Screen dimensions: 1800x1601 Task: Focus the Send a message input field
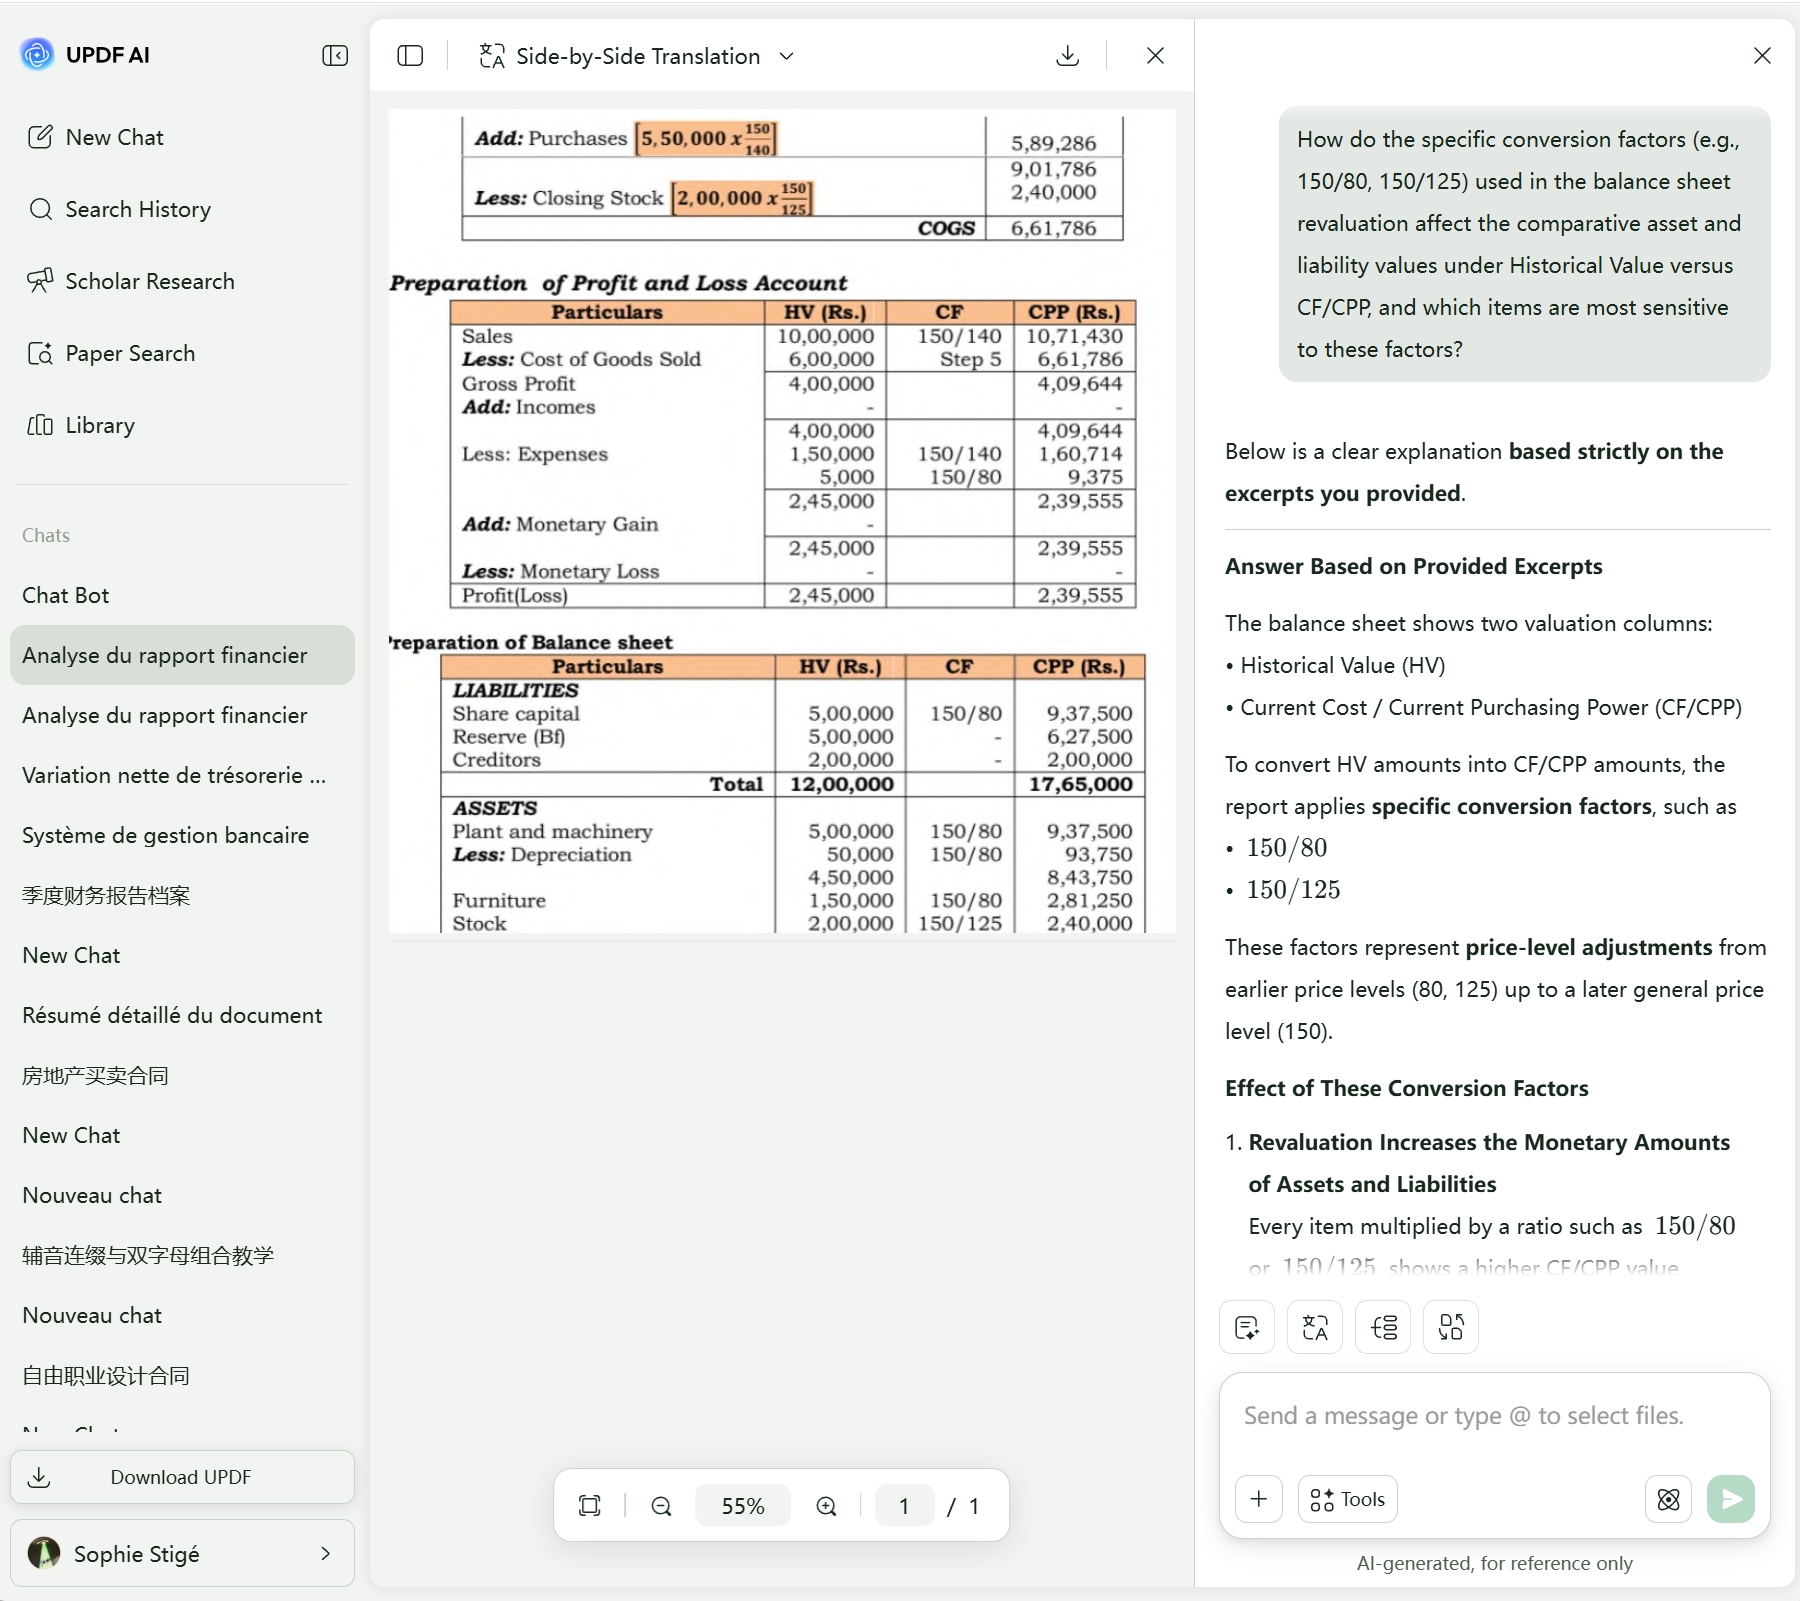[1494, 1416]
